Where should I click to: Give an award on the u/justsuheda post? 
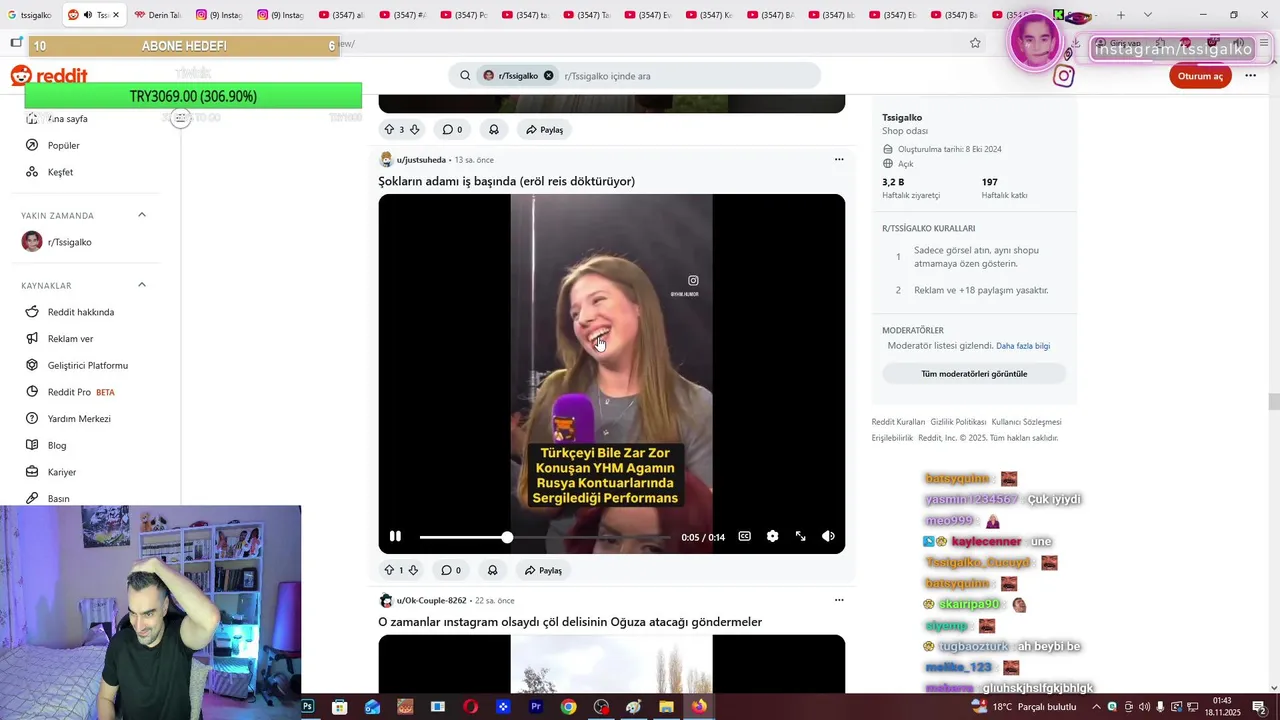point(493,570)
